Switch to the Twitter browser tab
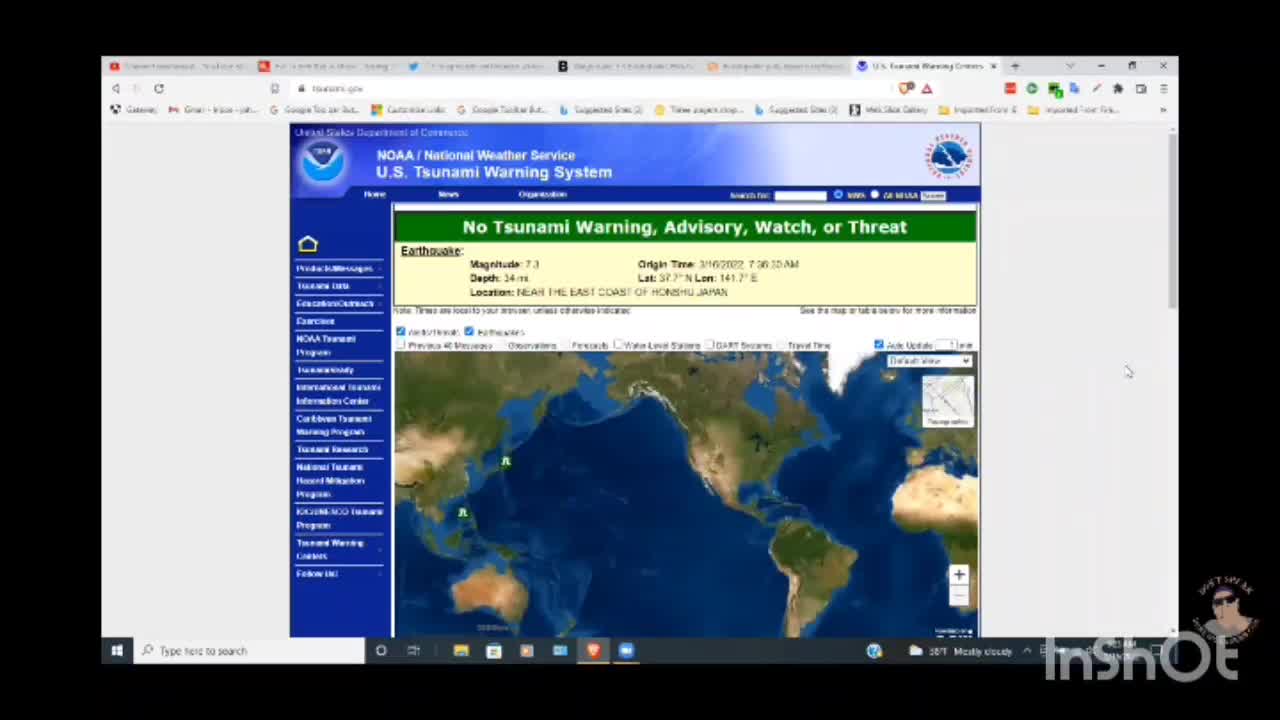This screenshot has height=720, width=1280. click(475, 66)
